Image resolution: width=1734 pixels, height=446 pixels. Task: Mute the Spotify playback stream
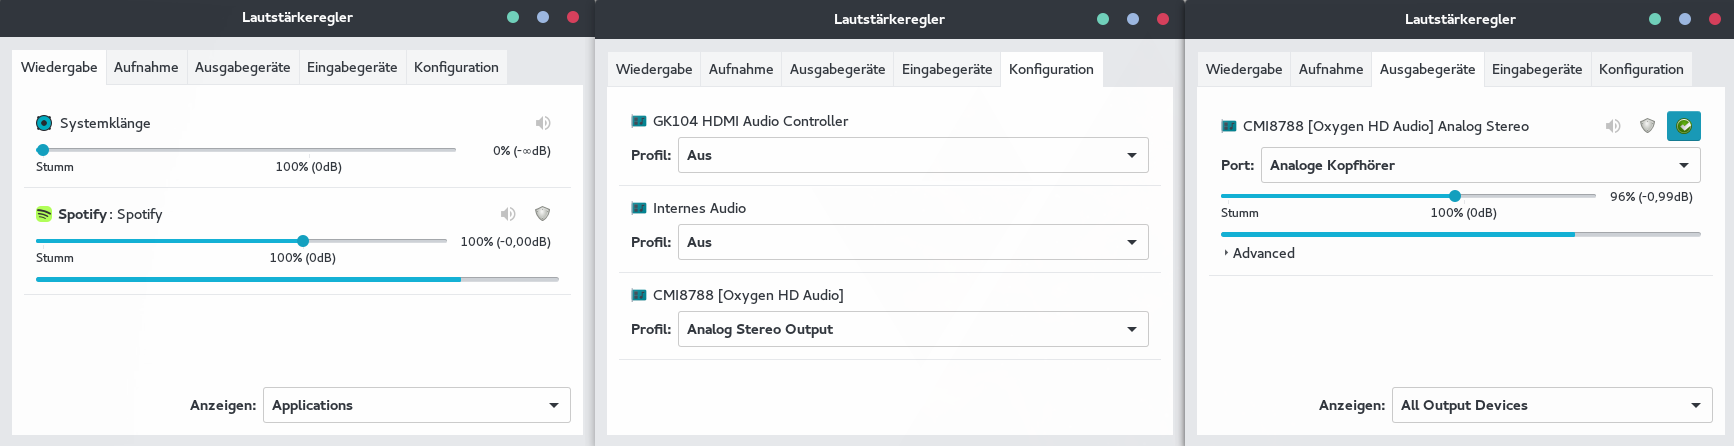[508, 214]
